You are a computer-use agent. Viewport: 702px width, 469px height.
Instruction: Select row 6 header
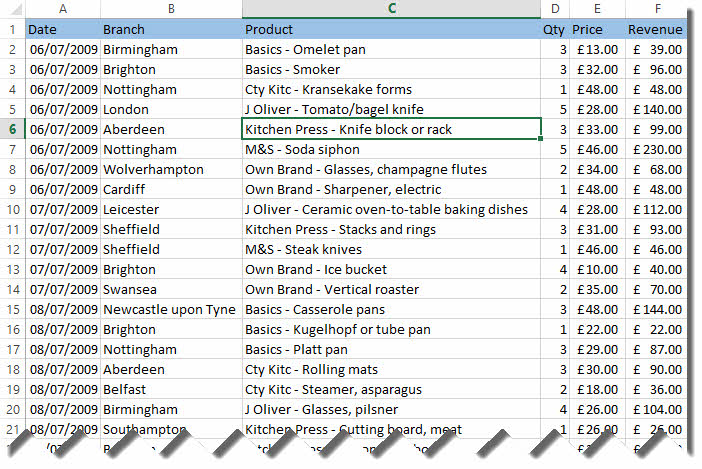[x=13, y=129]
